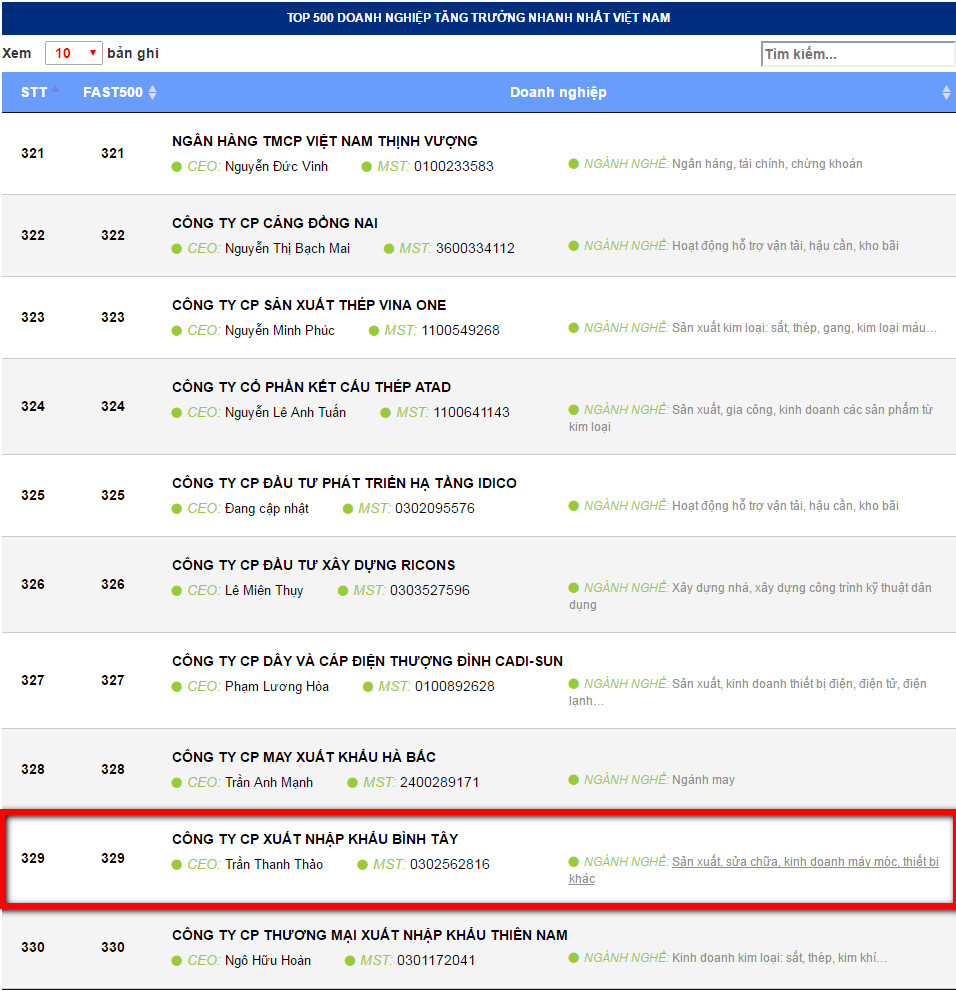Viewport: 956px width, 991px height.
Task: Click the title TOP 500 DOANH NGHIỆP TĂNG TRƯỞNG NHANH NHẤT
Action: (x=478, y=18)
